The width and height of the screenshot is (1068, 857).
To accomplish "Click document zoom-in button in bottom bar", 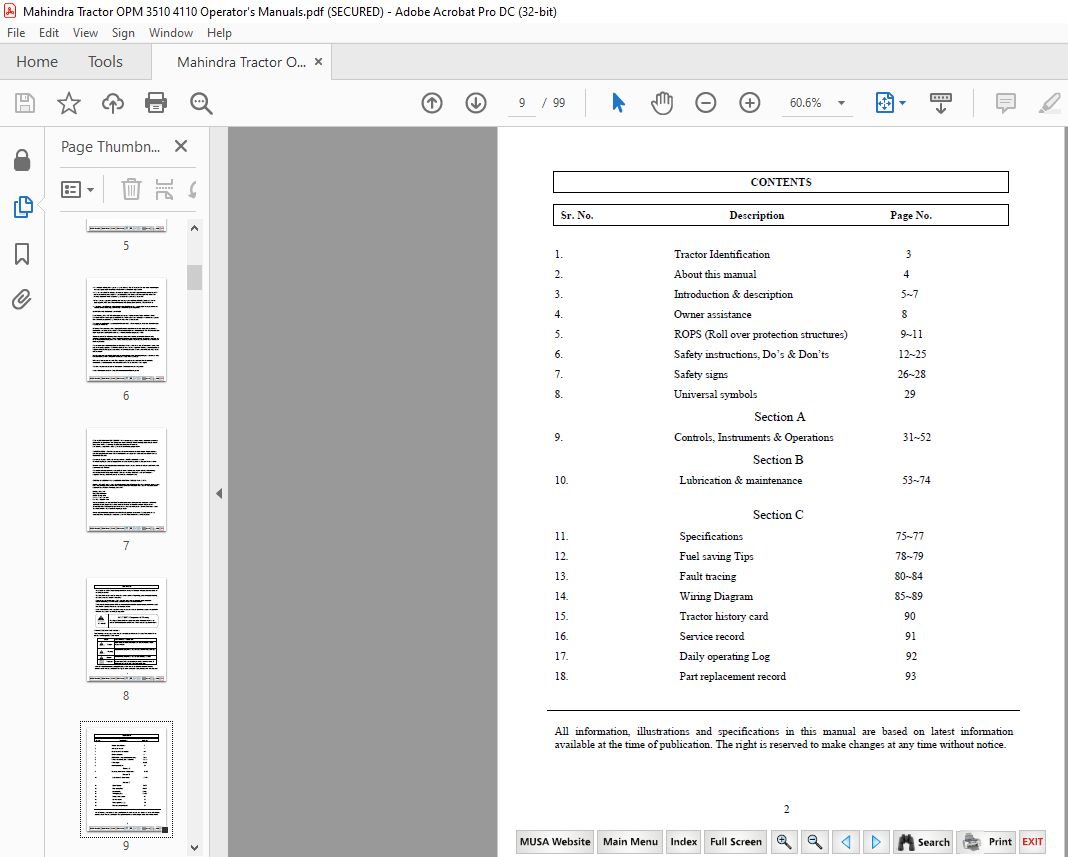I will coord(783,841).
